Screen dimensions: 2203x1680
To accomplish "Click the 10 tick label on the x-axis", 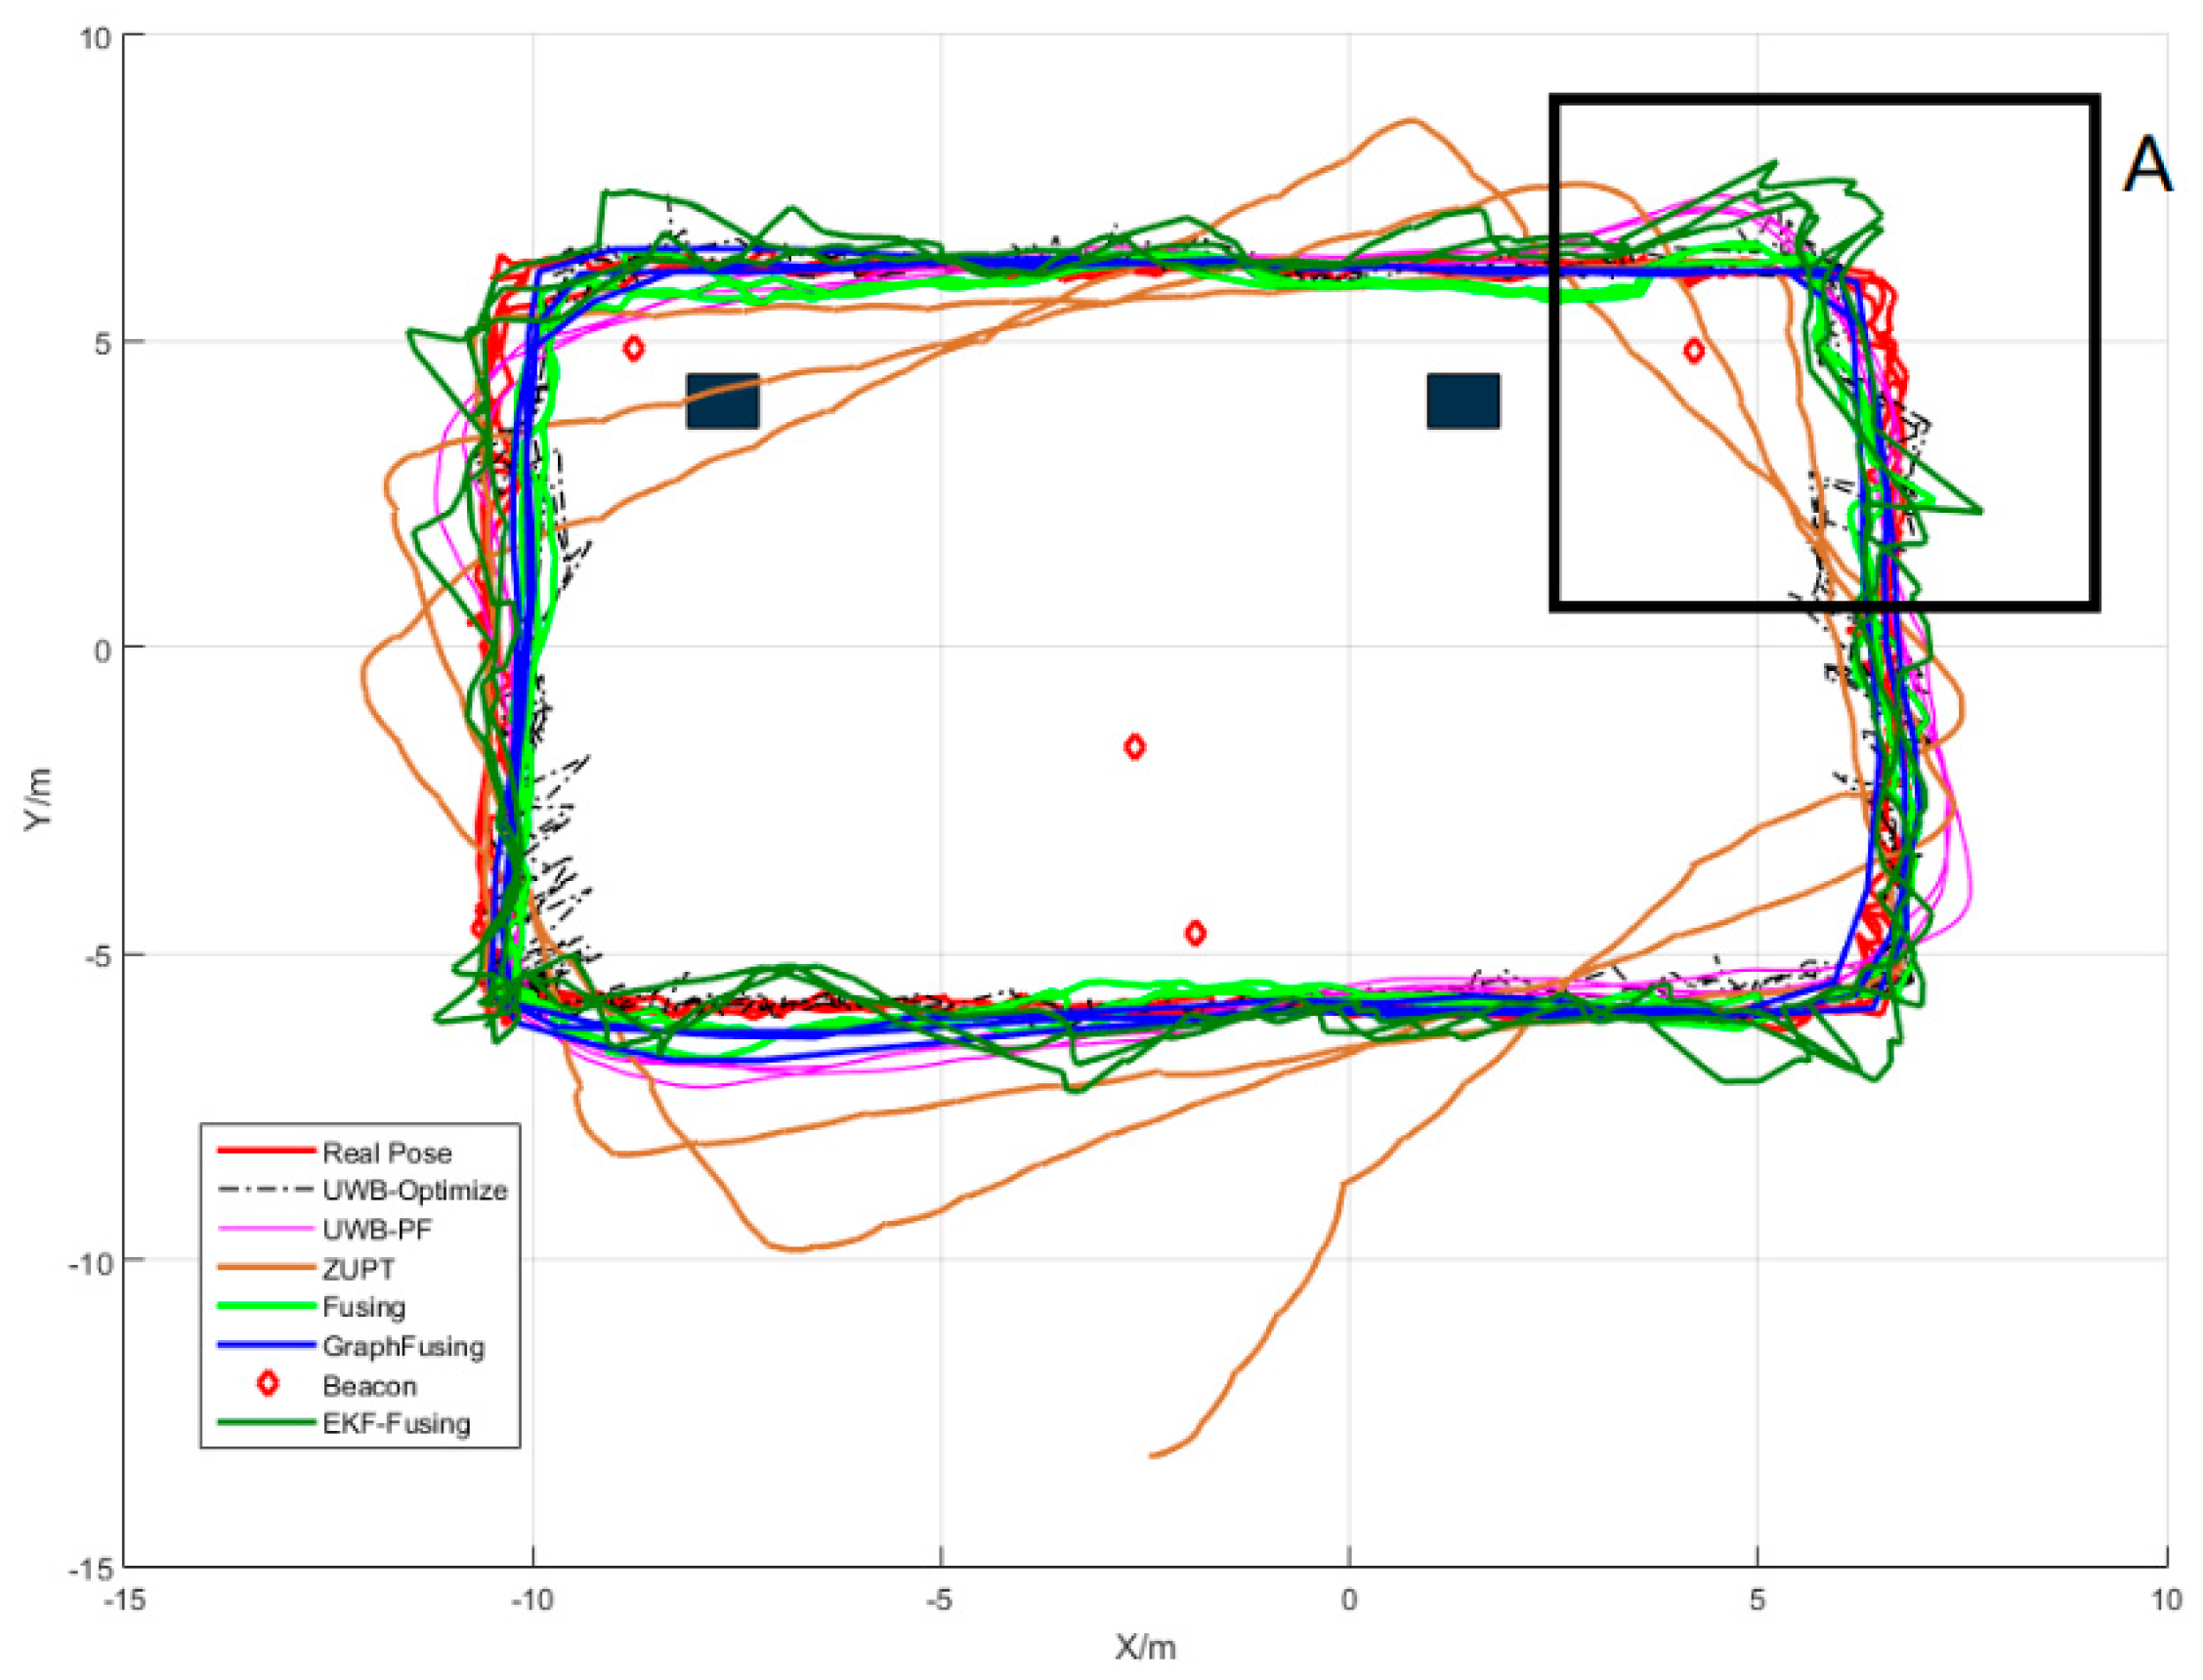I will tap(2166, 1600).
